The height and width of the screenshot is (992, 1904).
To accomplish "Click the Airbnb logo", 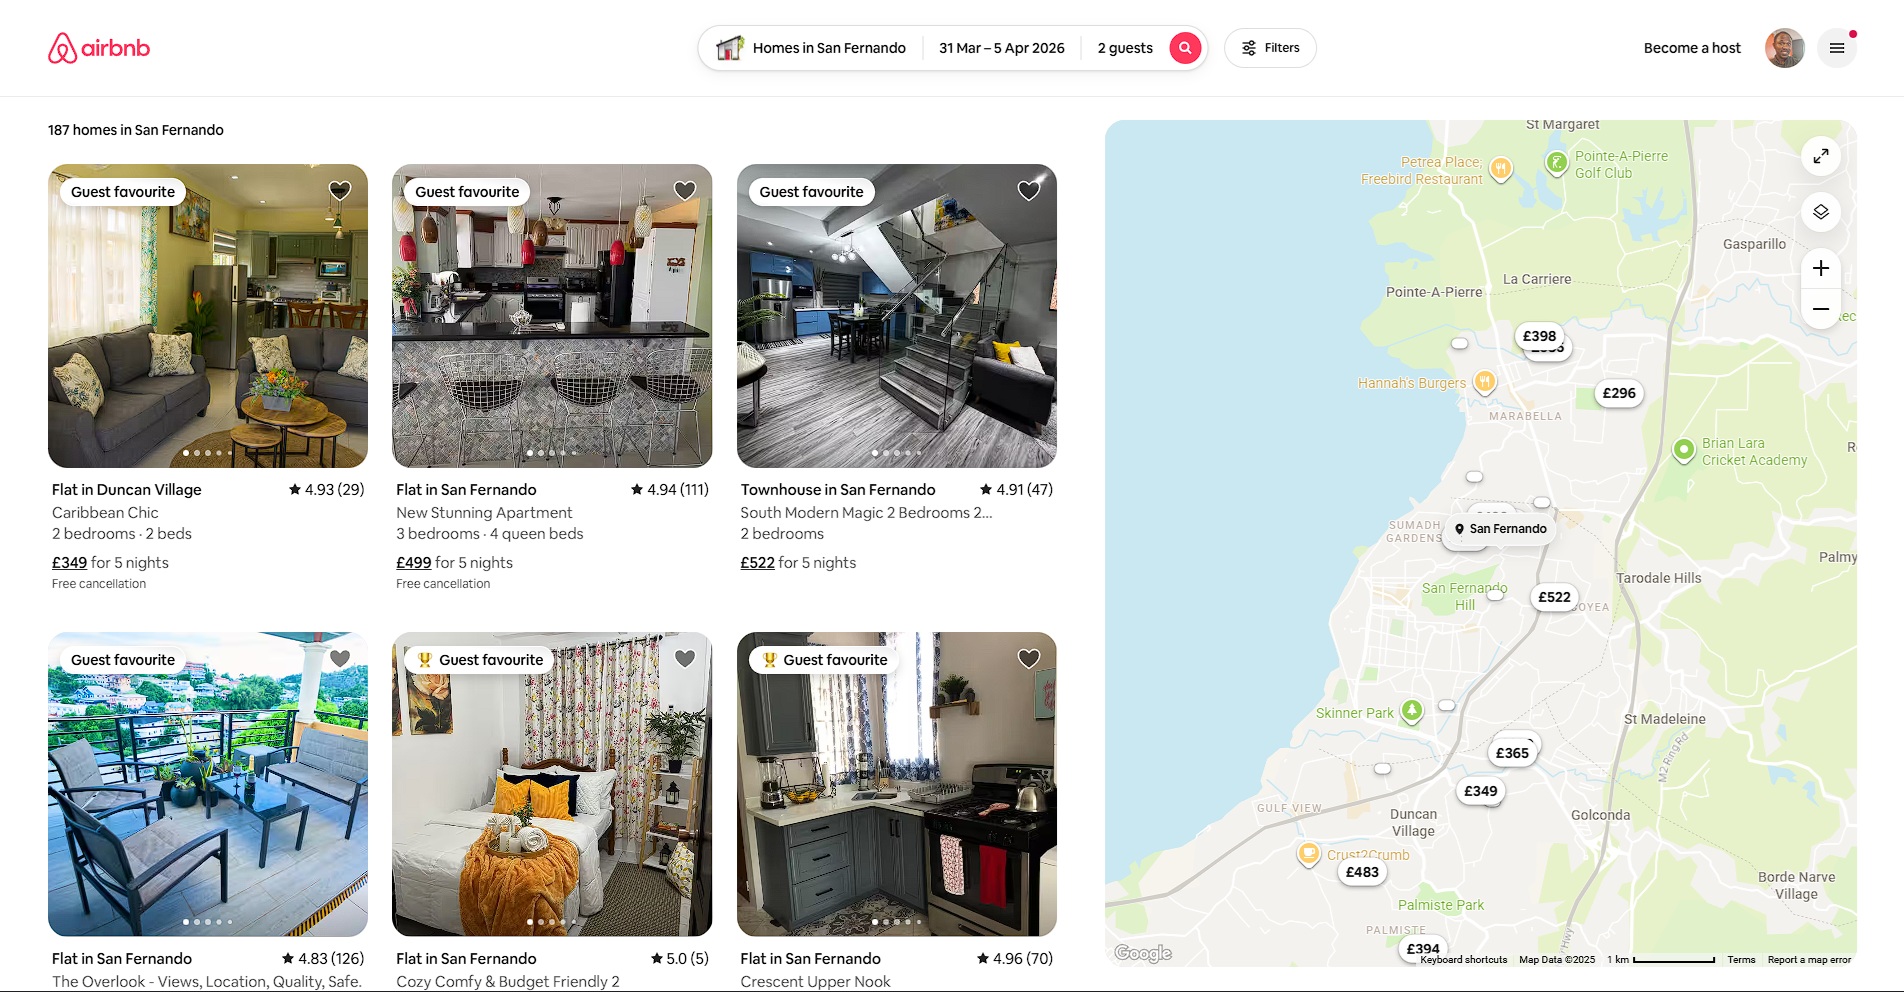I will tap(99, 48).
